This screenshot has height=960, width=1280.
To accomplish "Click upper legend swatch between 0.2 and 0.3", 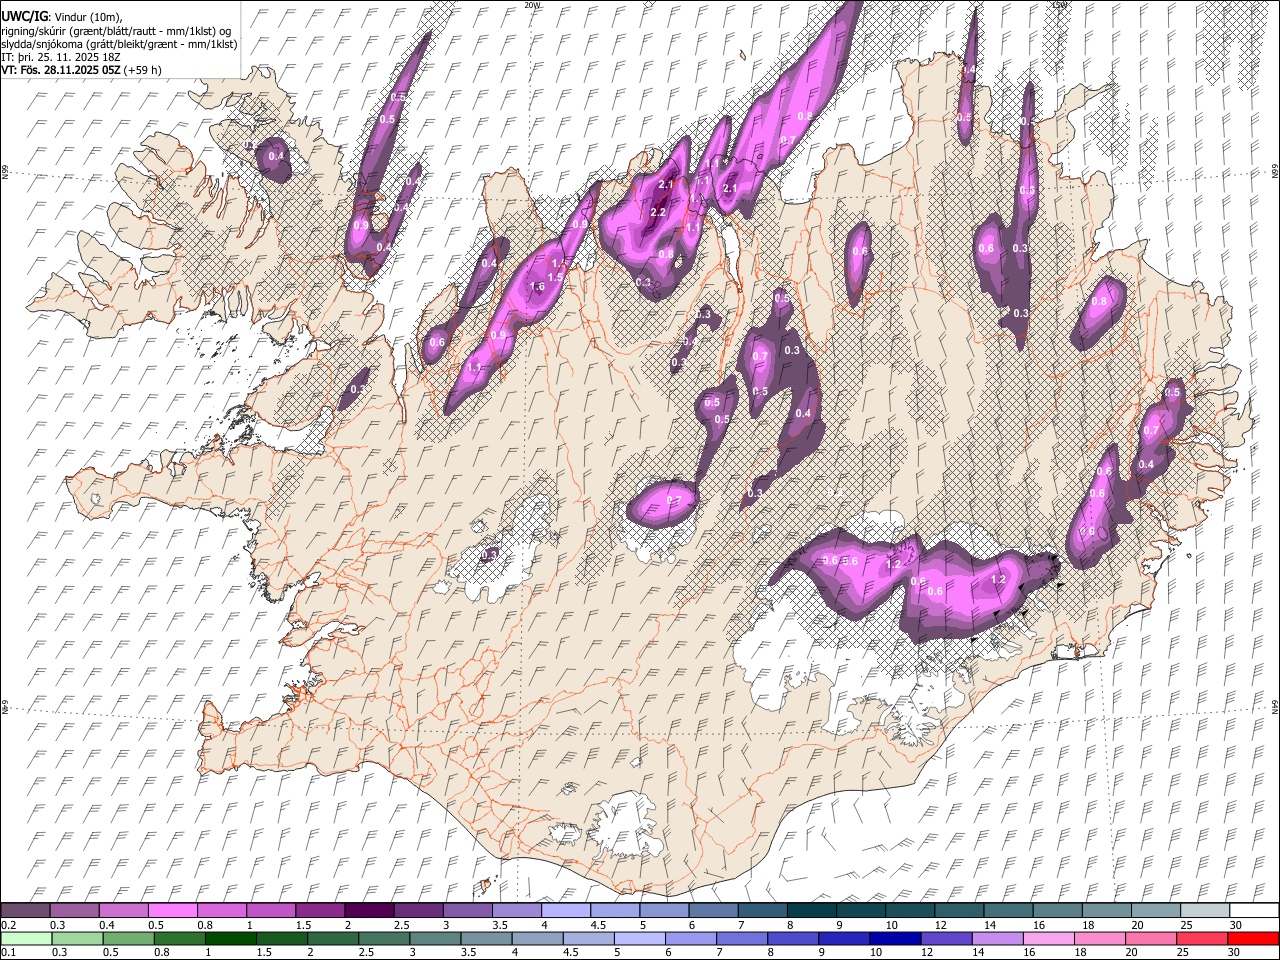I will pos(26,911).
